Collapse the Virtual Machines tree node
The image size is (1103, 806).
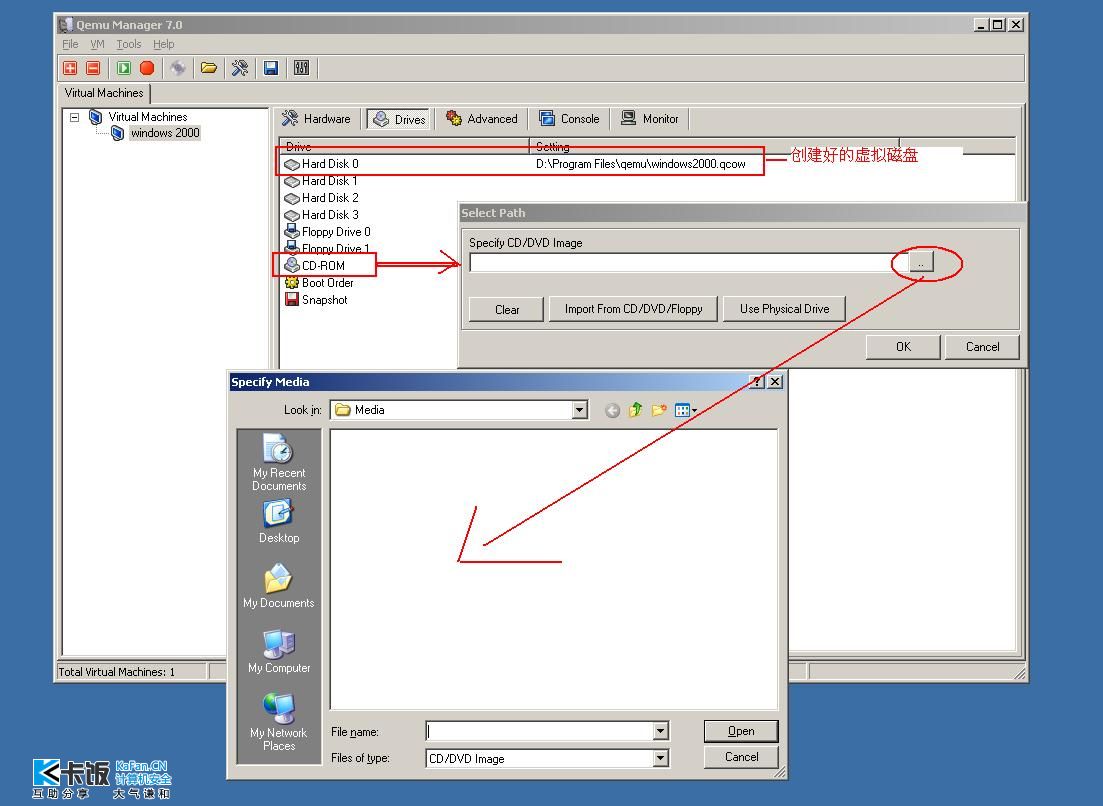75,117
